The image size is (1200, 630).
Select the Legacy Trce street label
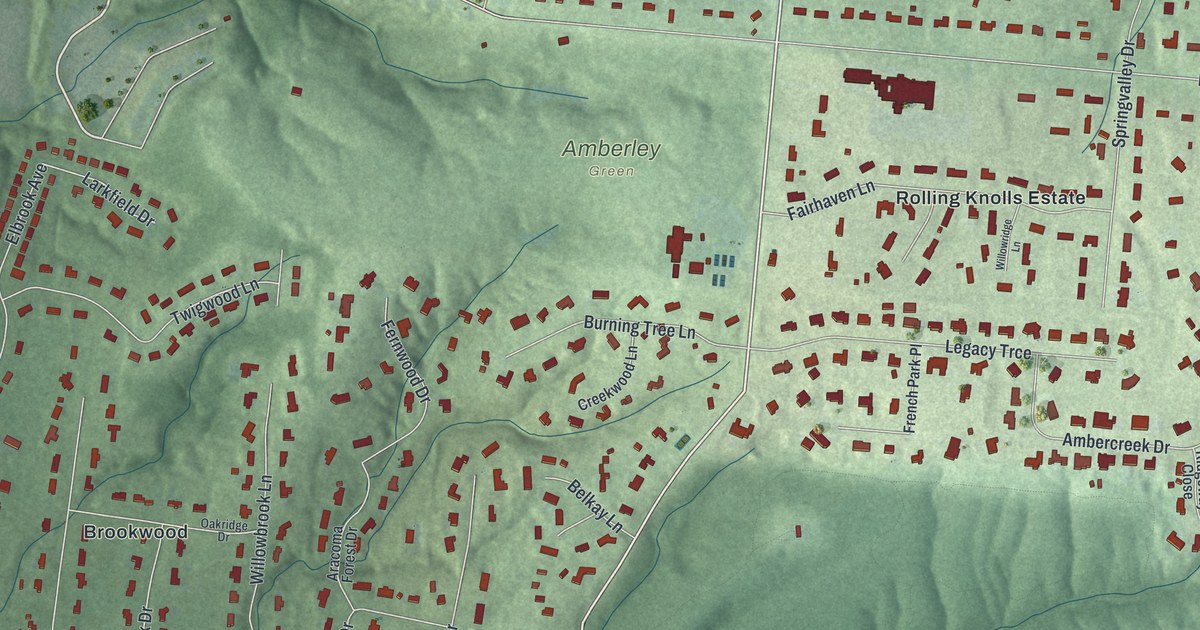[988, 350]
